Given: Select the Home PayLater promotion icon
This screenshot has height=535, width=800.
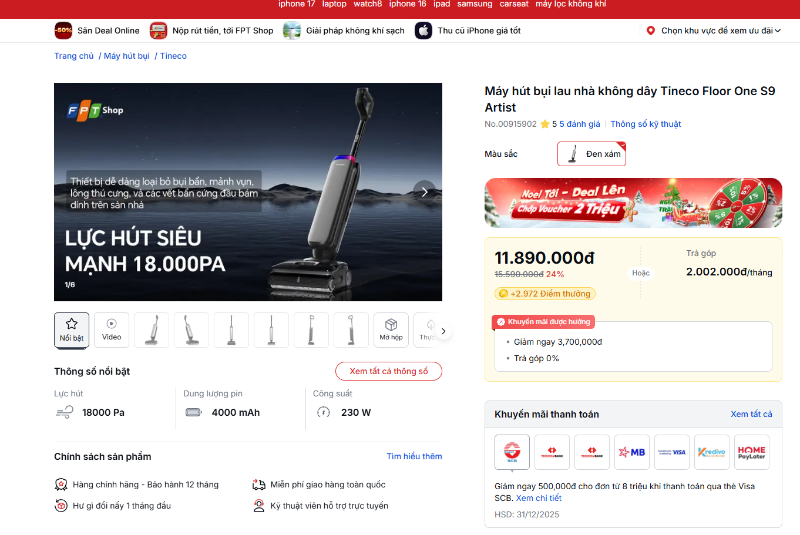Looking at the screenshot, I should tap(752, 452).
